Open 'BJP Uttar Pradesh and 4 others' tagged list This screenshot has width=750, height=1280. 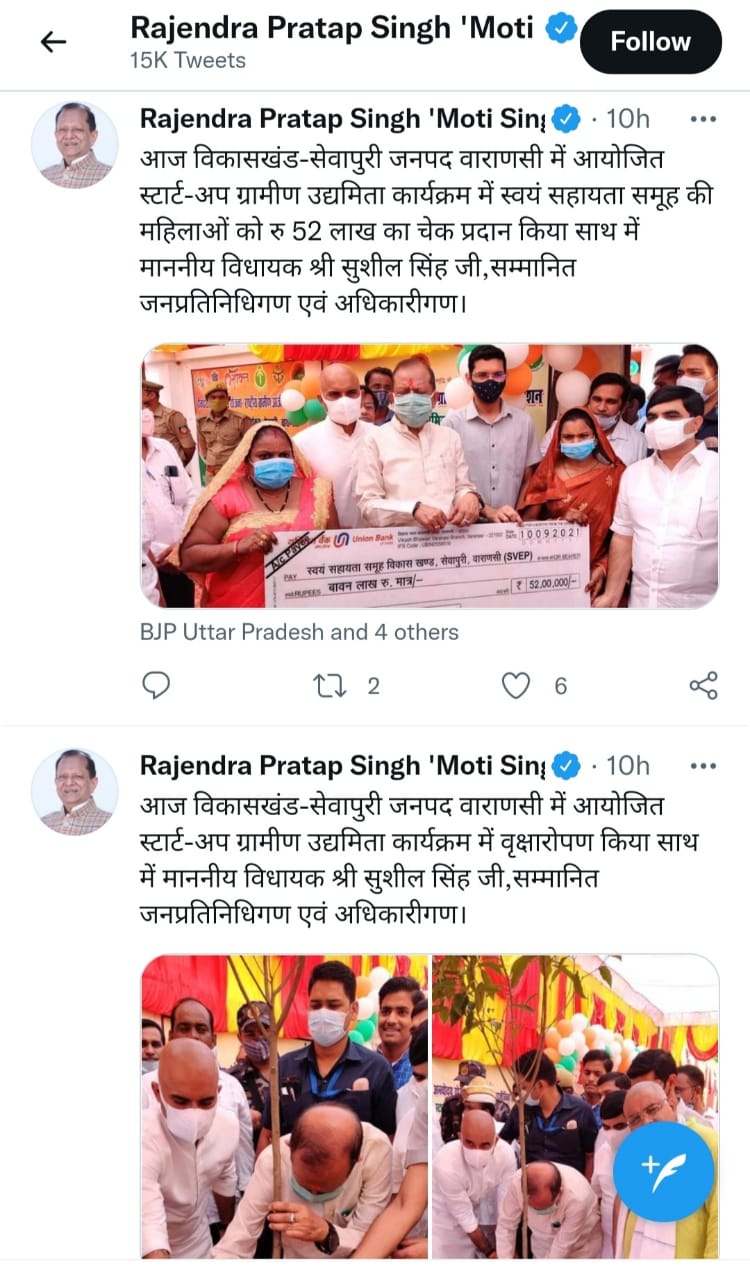pos(300,632)
